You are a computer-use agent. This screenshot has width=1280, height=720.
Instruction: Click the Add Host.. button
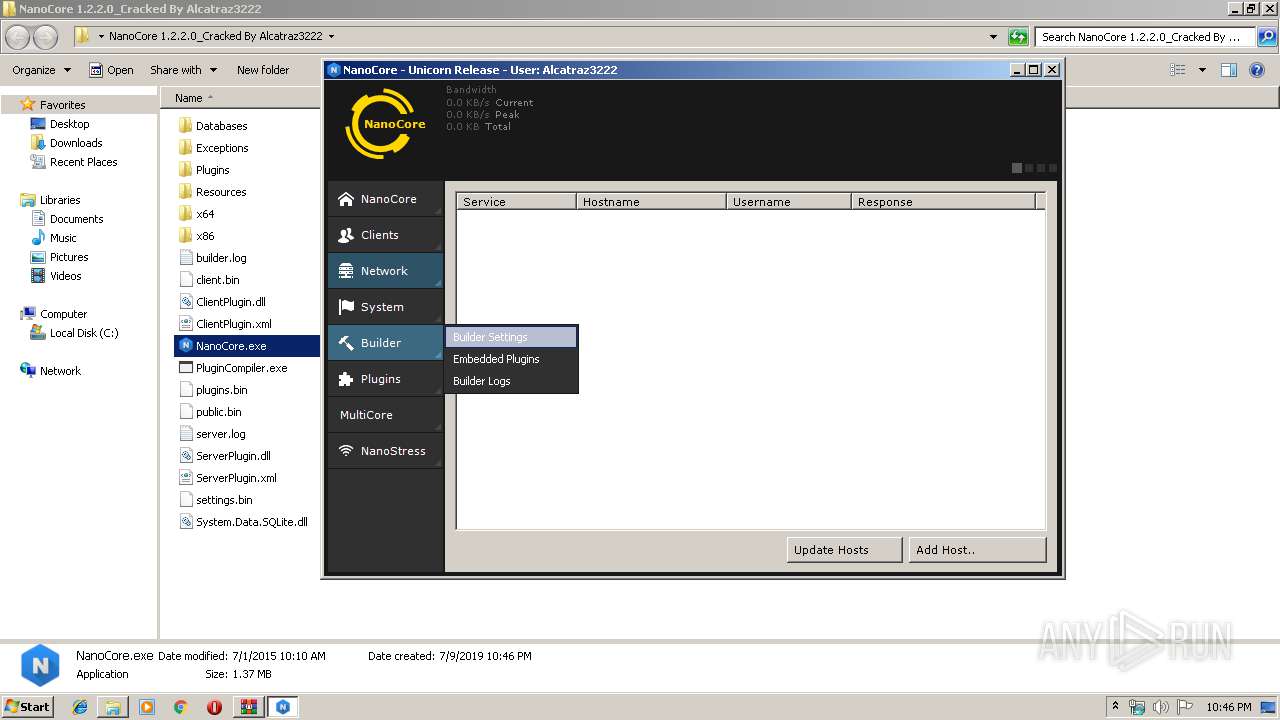(977, 550)
